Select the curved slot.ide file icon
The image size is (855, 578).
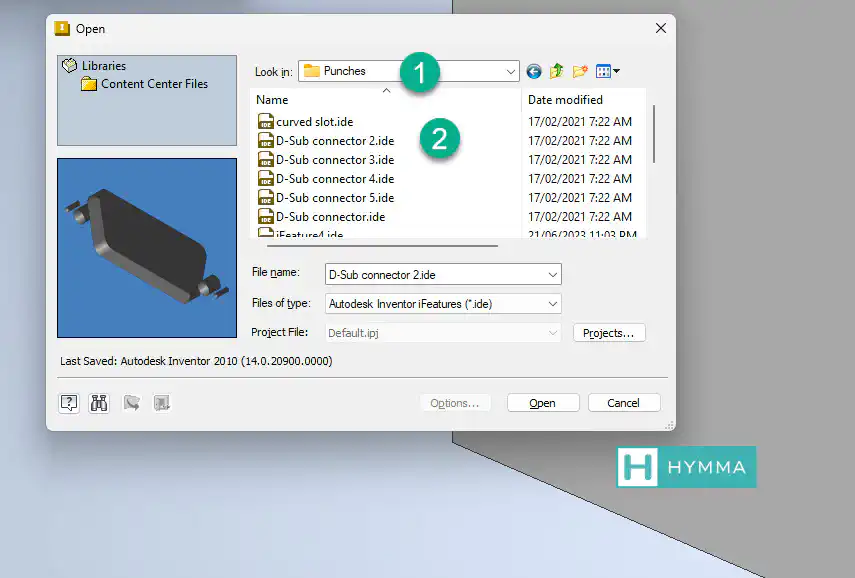point(266,122)
